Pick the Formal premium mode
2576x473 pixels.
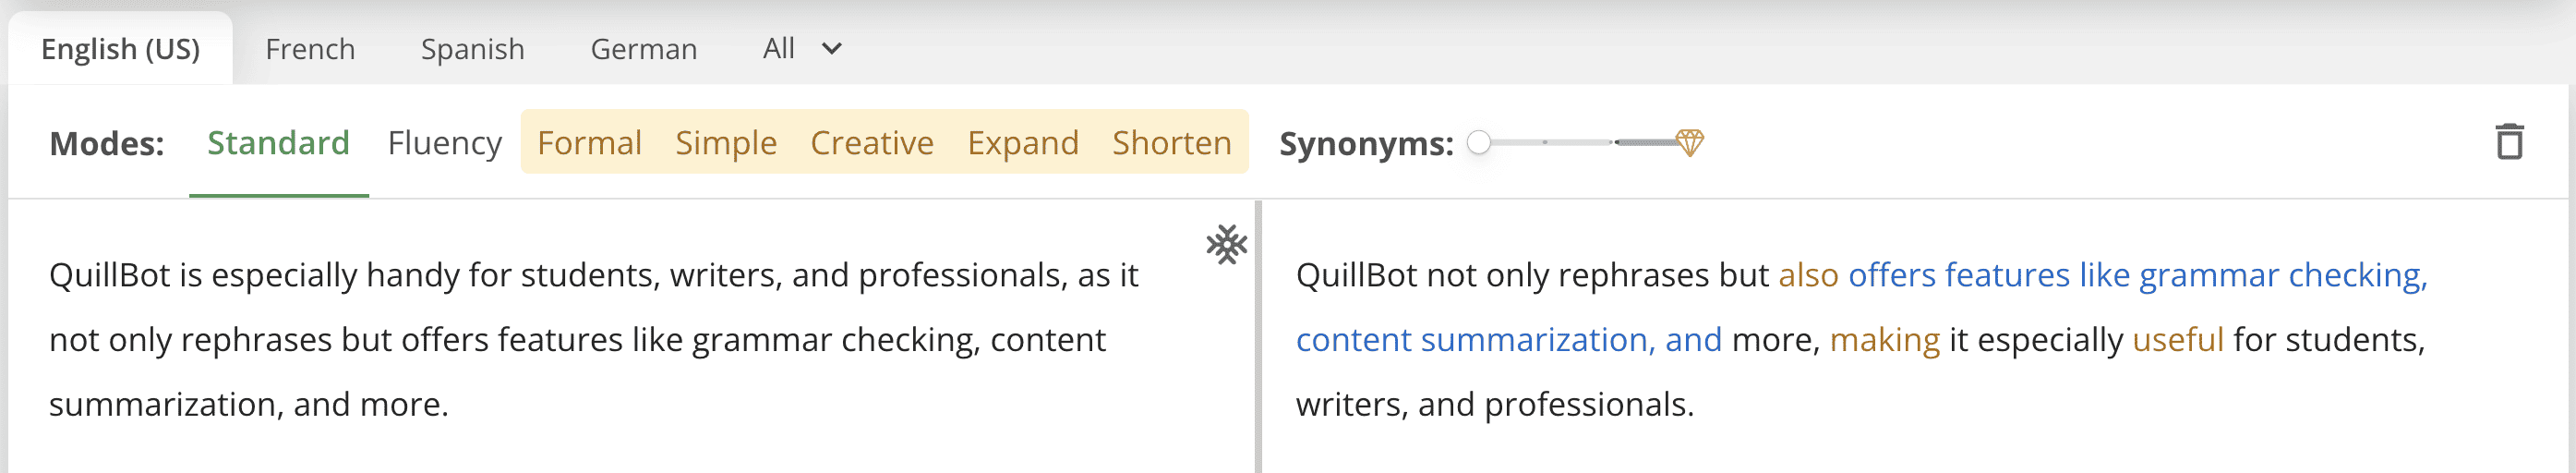[589, 143]
